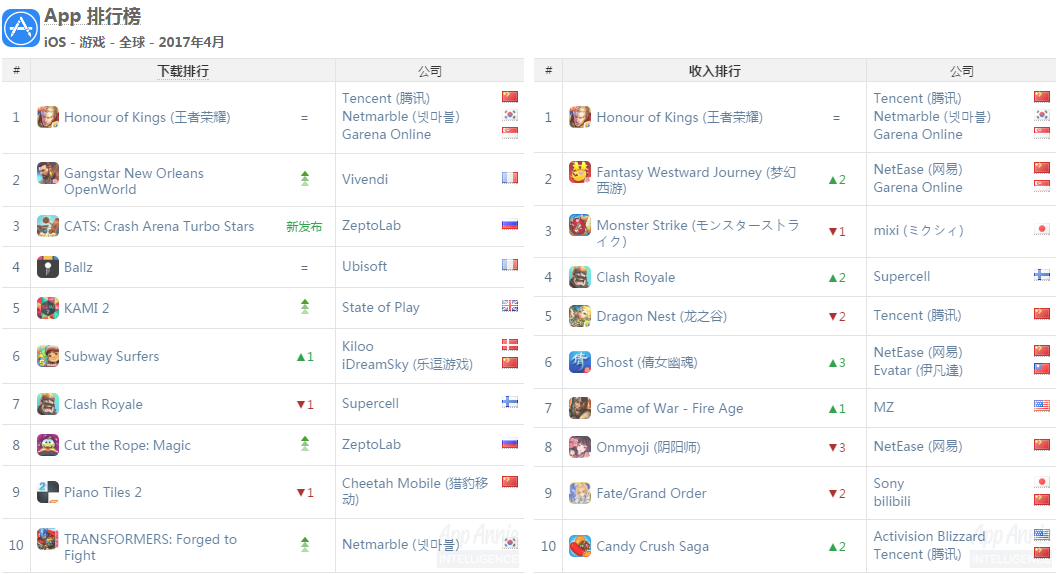This screenshot has height=574, width=1060.
Task: Click the Gangstar New Orleans game icon
Action: point(47,173)
